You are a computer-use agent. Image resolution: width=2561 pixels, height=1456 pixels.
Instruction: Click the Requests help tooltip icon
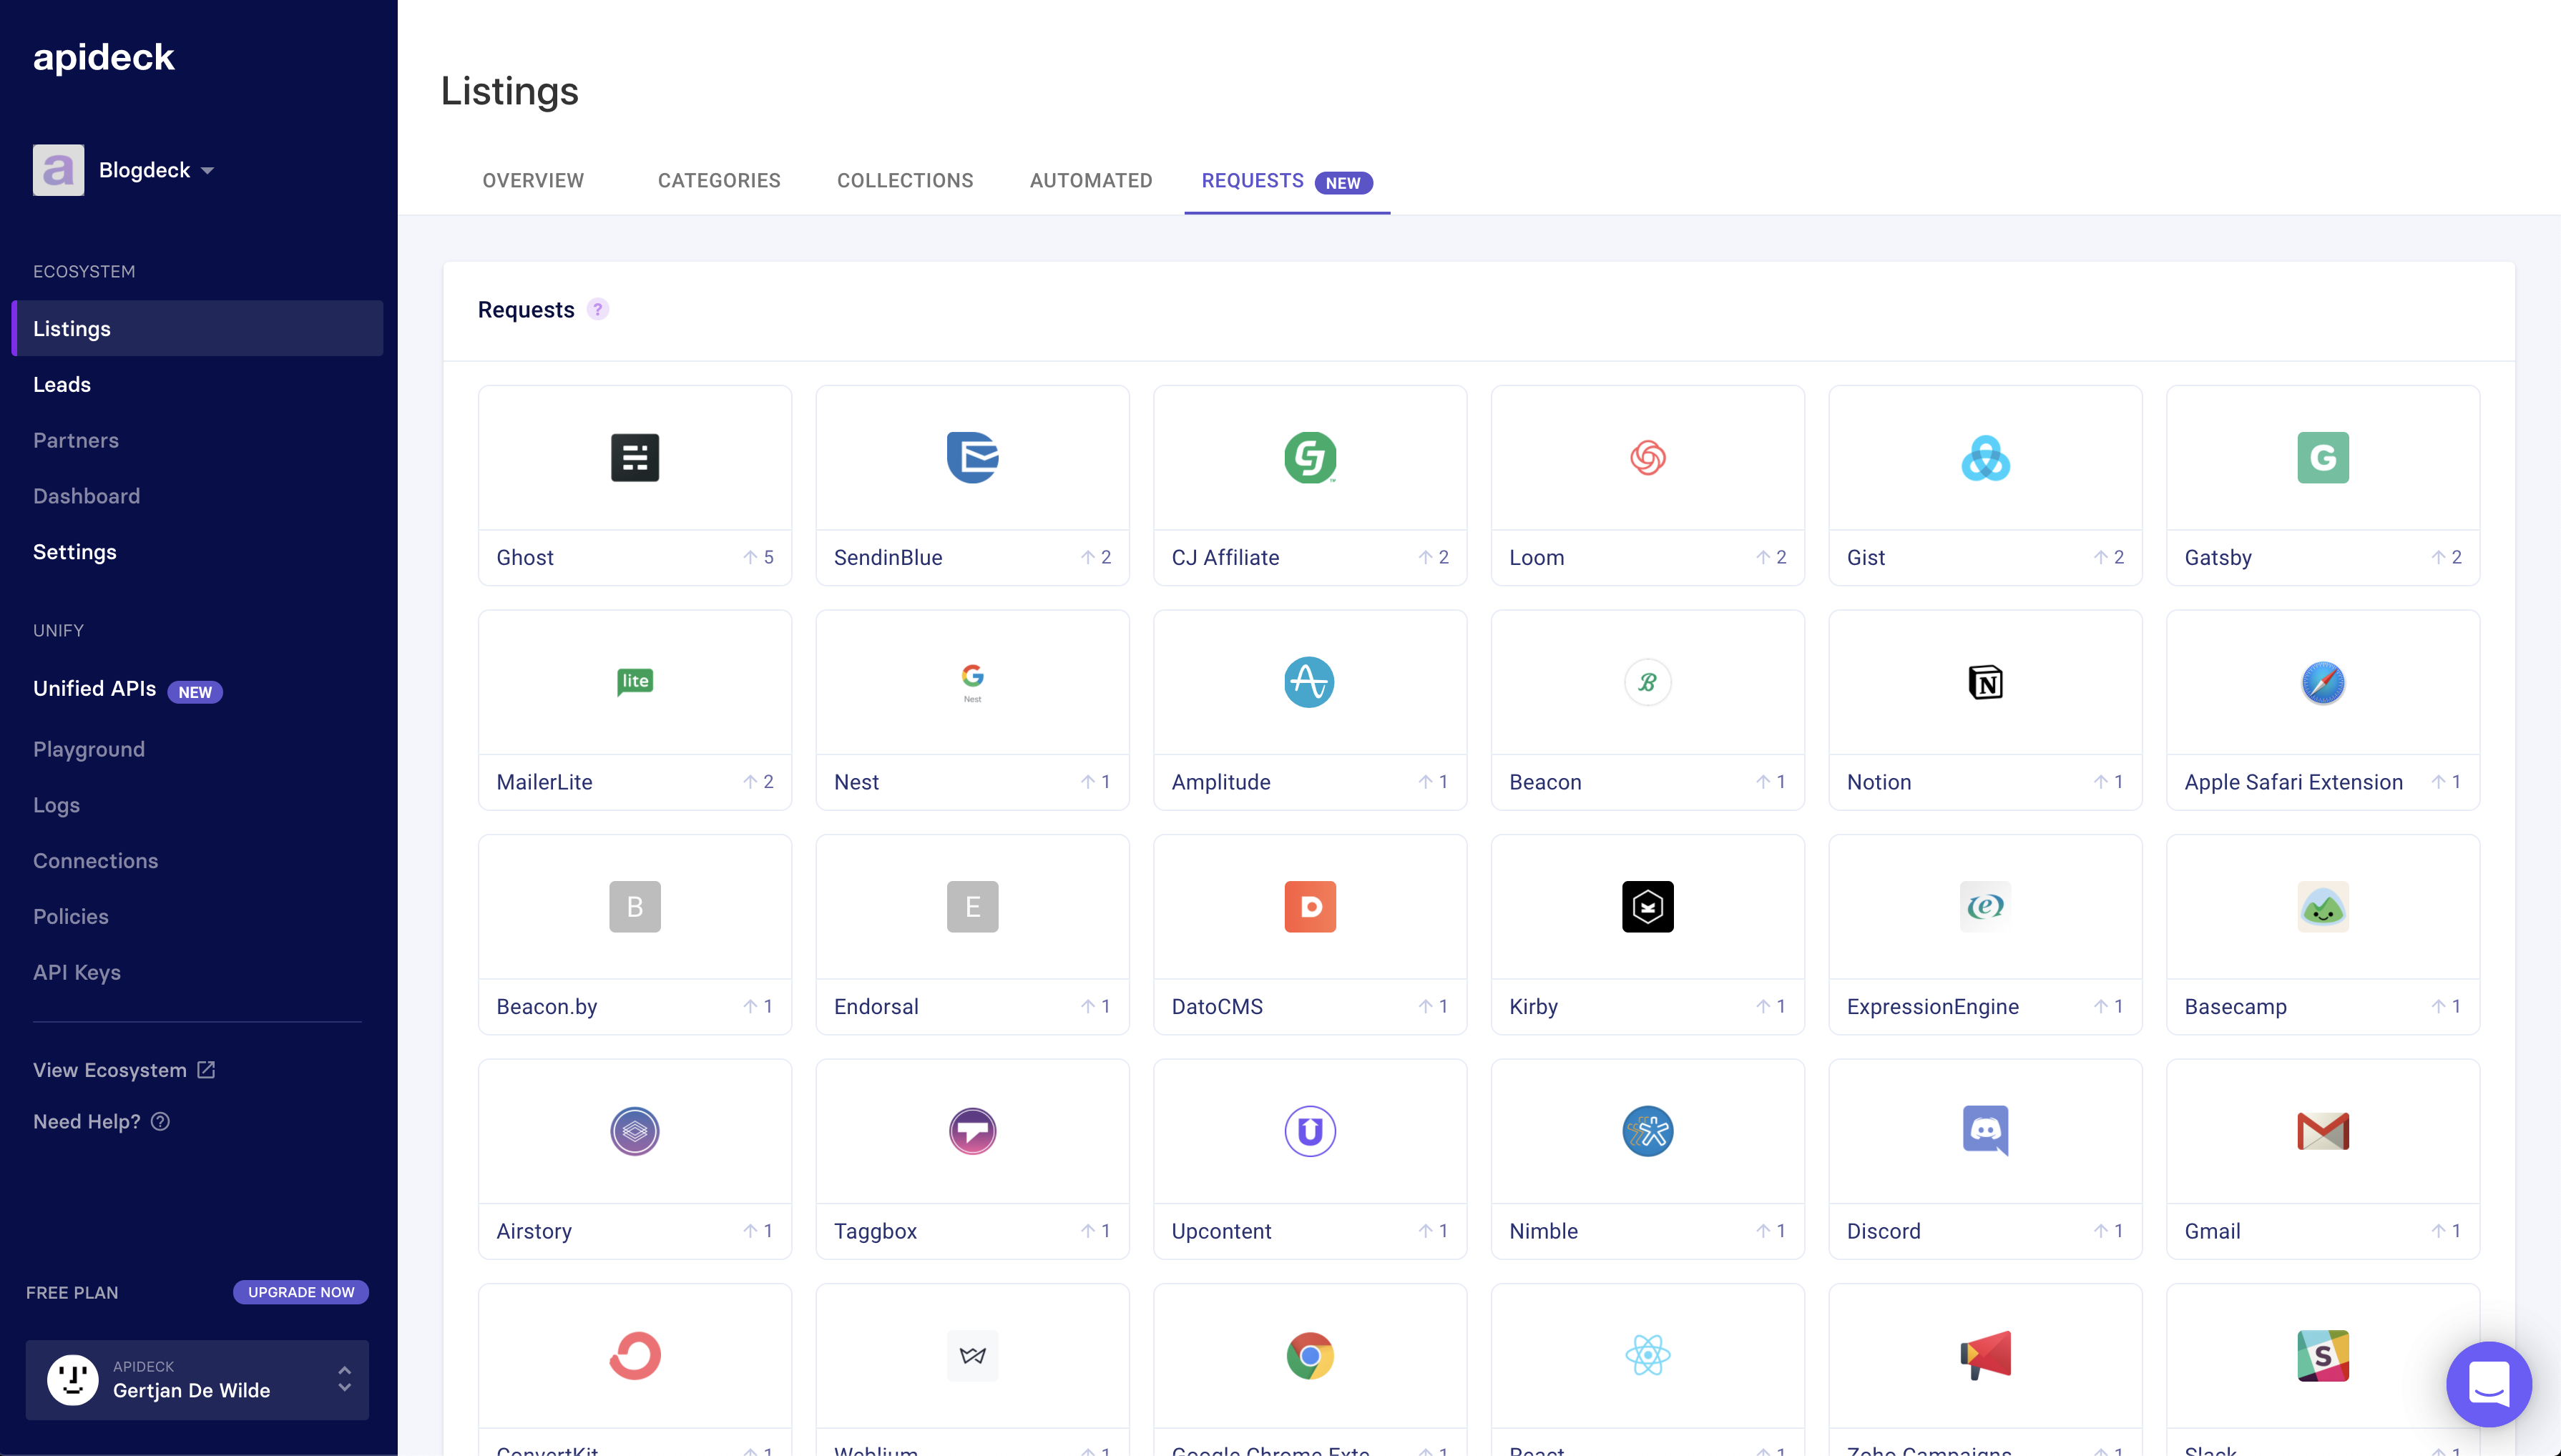(598, 310)
